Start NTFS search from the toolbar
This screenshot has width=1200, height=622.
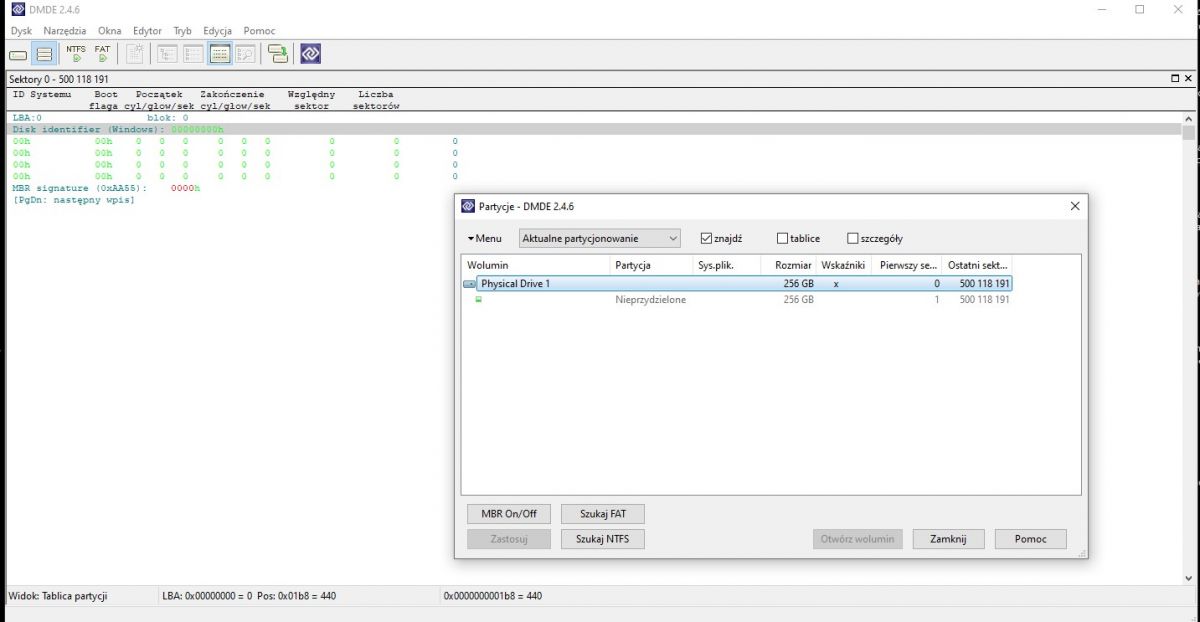point(76,54)
